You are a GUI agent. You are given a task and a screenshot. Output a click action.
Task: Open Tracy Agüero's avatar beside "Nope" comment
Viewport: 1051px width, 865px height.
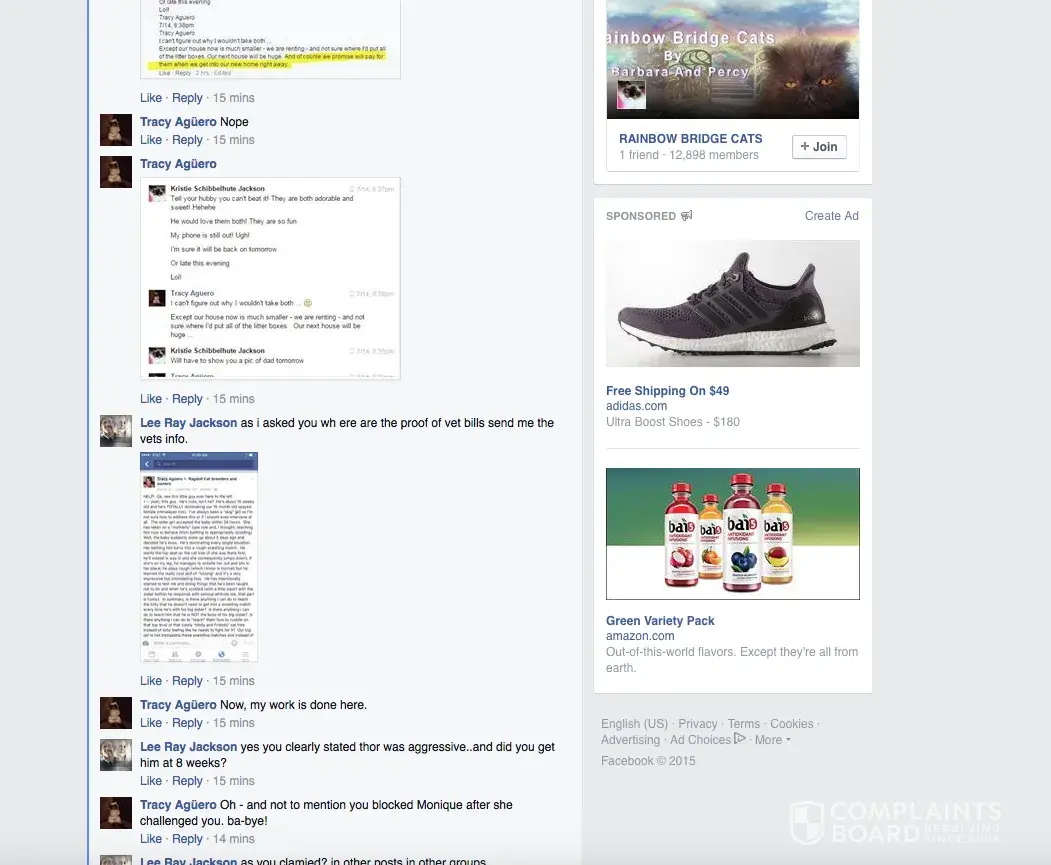(x=116, y=130)
